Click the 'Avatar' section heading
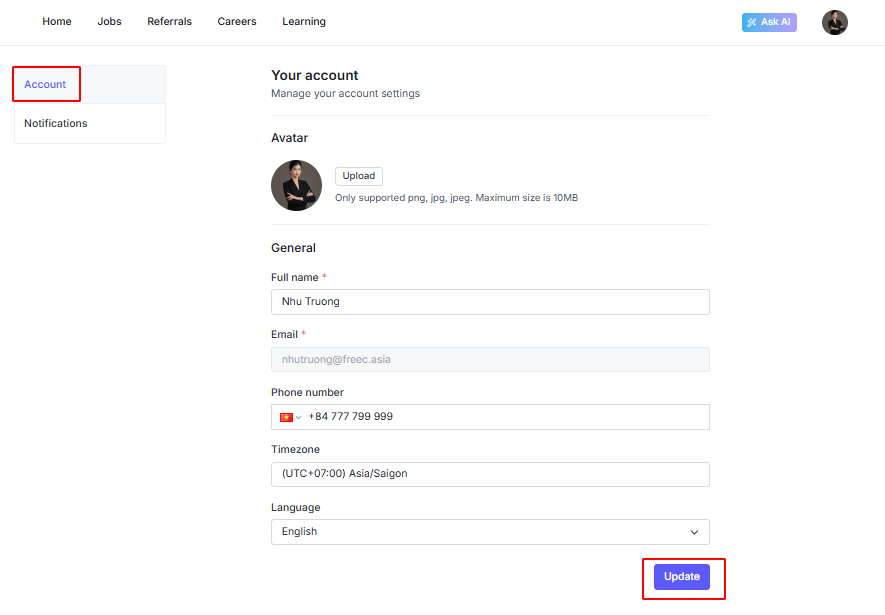 (x=289, y=138)
